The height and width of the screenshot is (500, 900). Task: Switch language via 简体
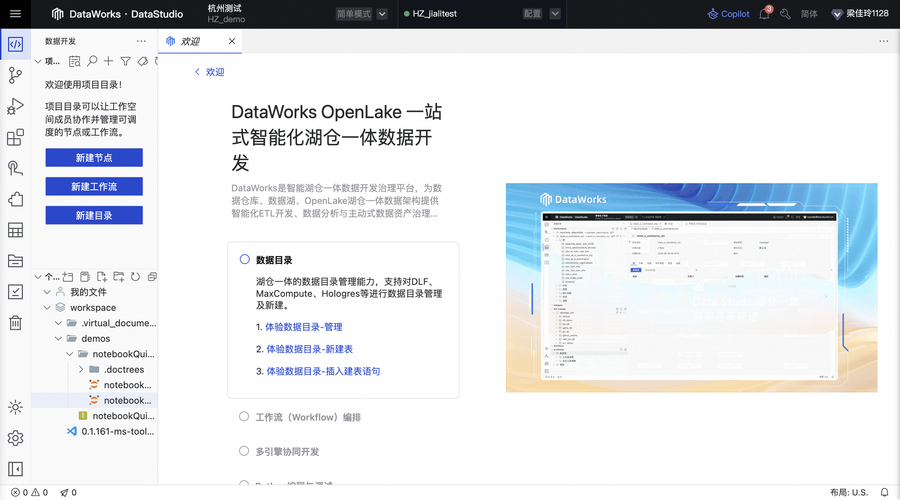coord(809,14)
